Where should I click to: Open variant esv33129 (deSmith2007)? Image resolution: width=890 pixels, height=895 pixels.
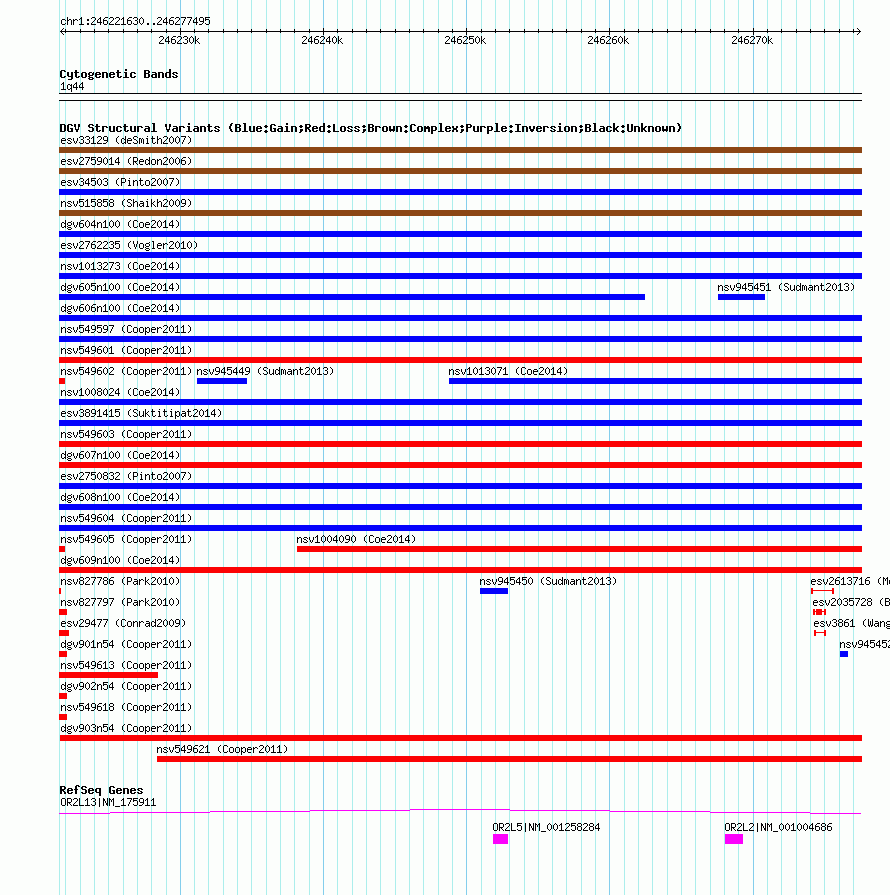coord(126,140)
